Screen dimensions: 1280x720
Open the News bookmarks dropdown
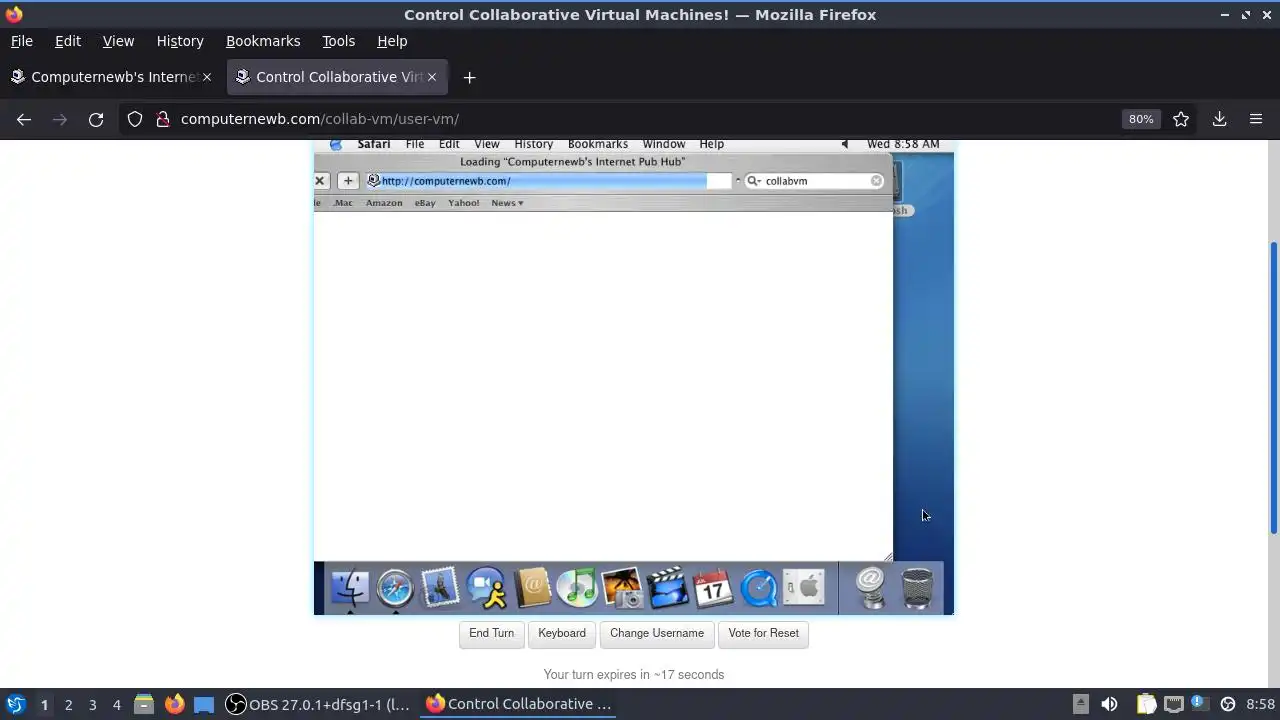[507, 203]
